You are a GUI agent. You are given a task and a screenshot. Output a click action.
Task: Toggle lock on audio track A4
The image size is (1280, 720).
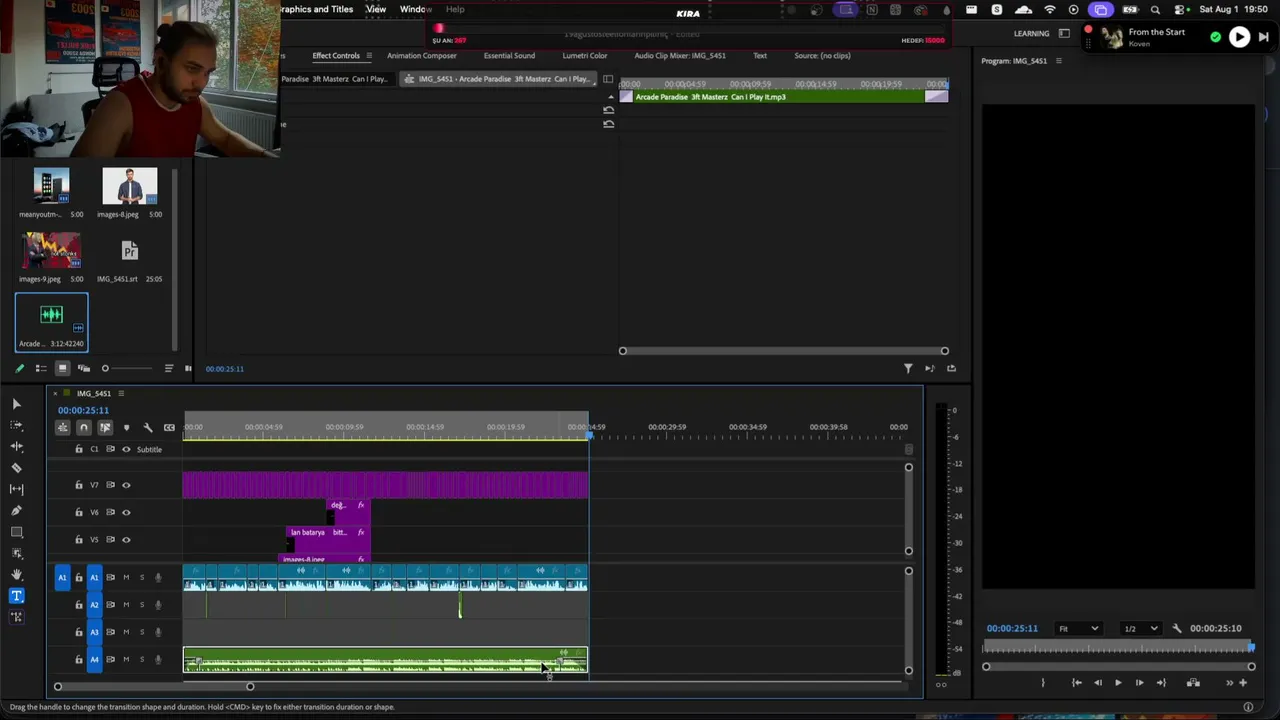coord(79,660)
